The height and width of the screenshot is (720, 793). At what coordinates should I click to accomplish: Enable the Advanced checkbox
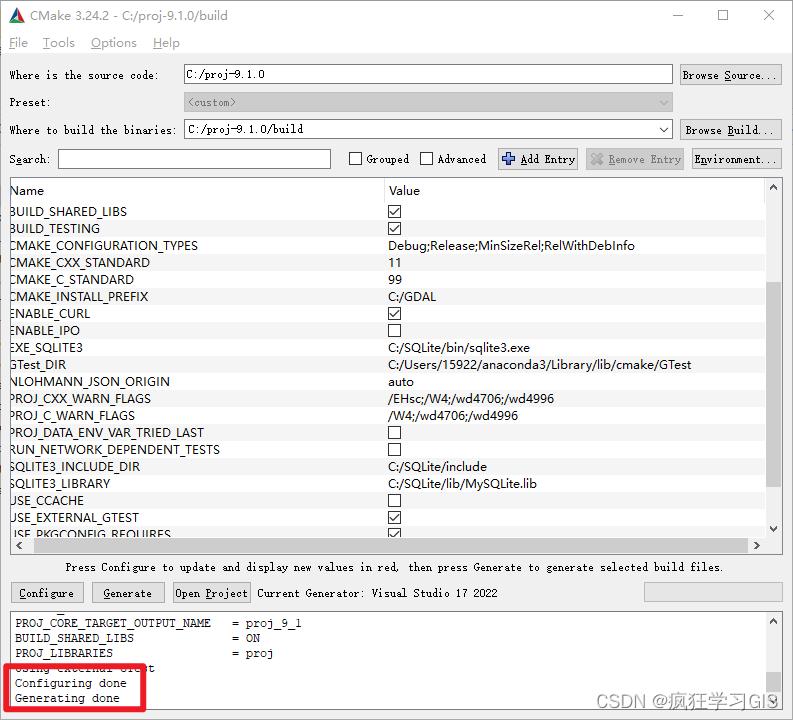point(426,159)
